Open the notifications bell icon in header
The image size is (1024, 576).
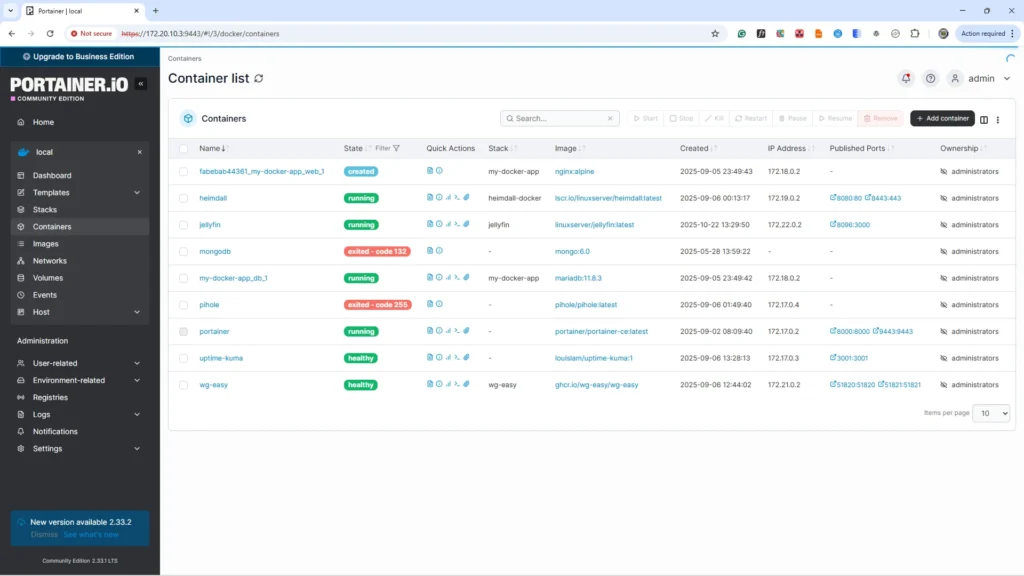pos(906,78)
